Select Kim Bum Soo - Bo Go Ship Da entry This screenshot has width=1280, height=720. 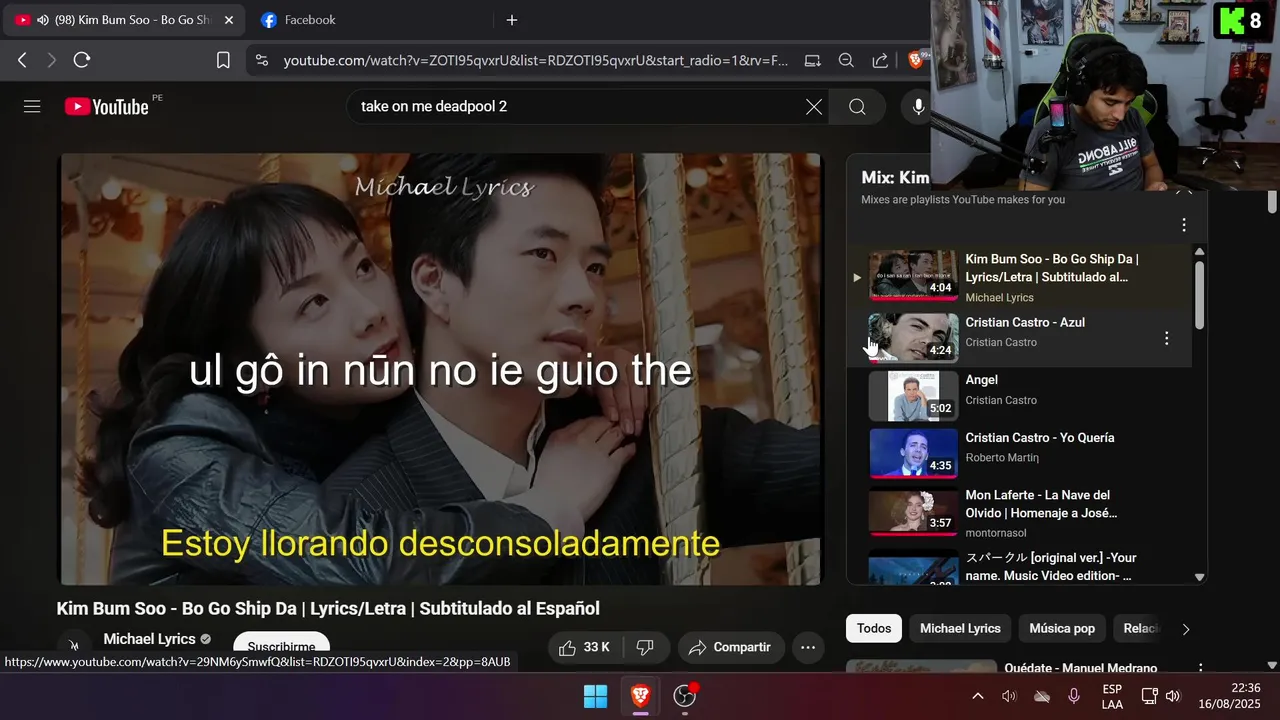[1020, 277]
